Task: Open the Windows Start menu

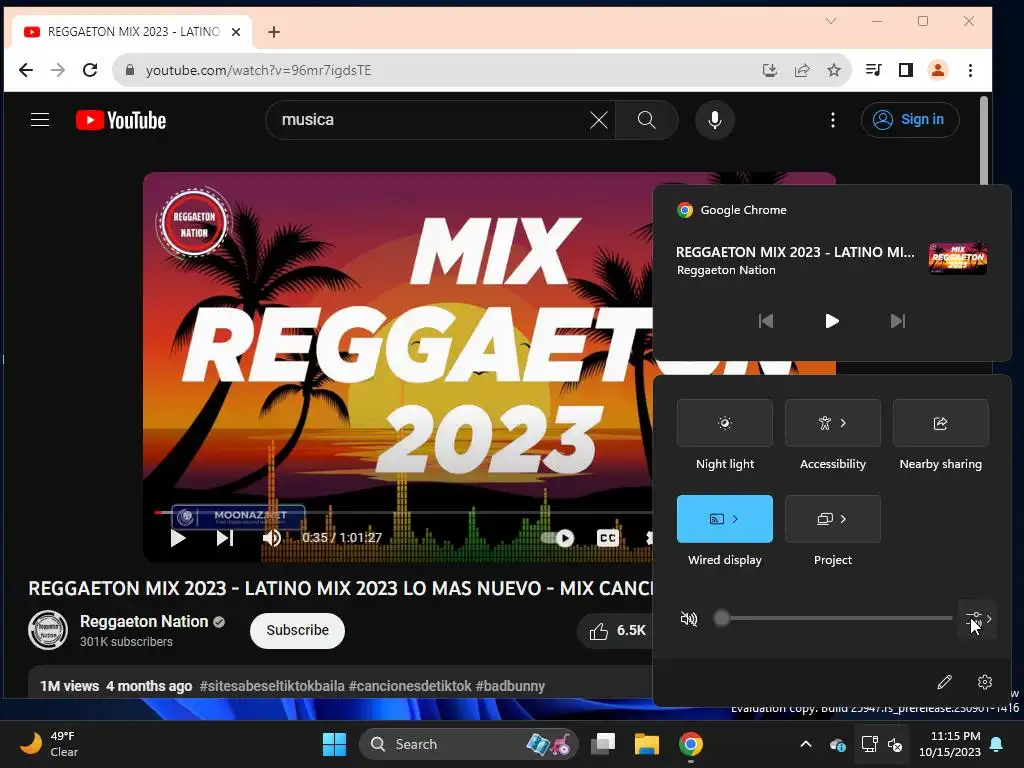Action: pos(334,744)
